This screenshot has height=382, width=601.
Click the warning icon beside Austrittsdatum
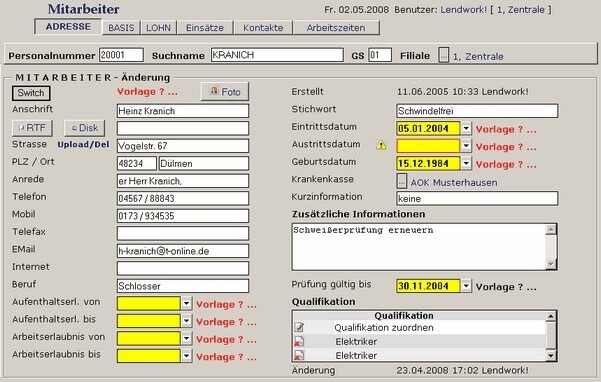coord(381,145)
